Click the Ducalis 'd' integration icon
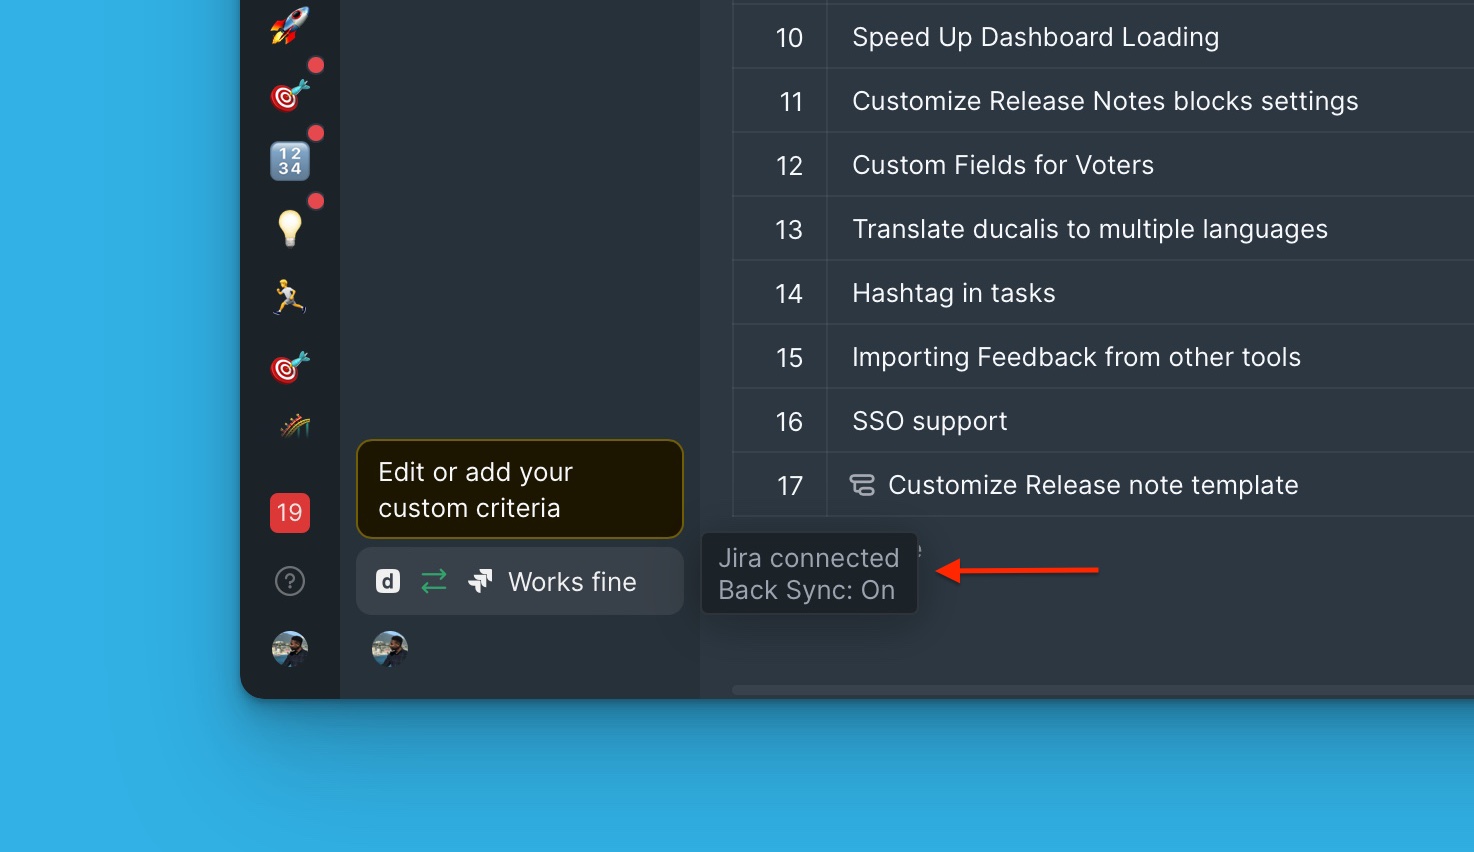1474x852 pixels. (387, 580)
